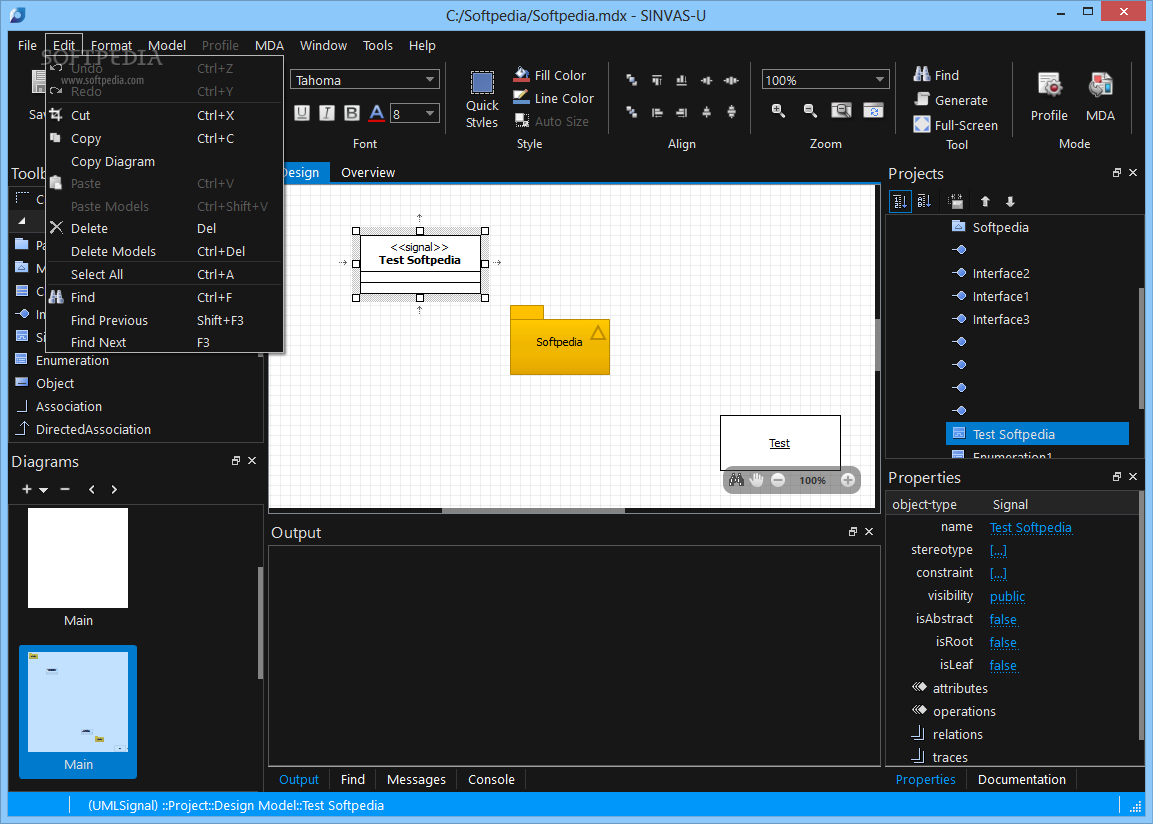Move selected project item down
This screenshot has width=1153, height=824.
tap(1010, 201)
